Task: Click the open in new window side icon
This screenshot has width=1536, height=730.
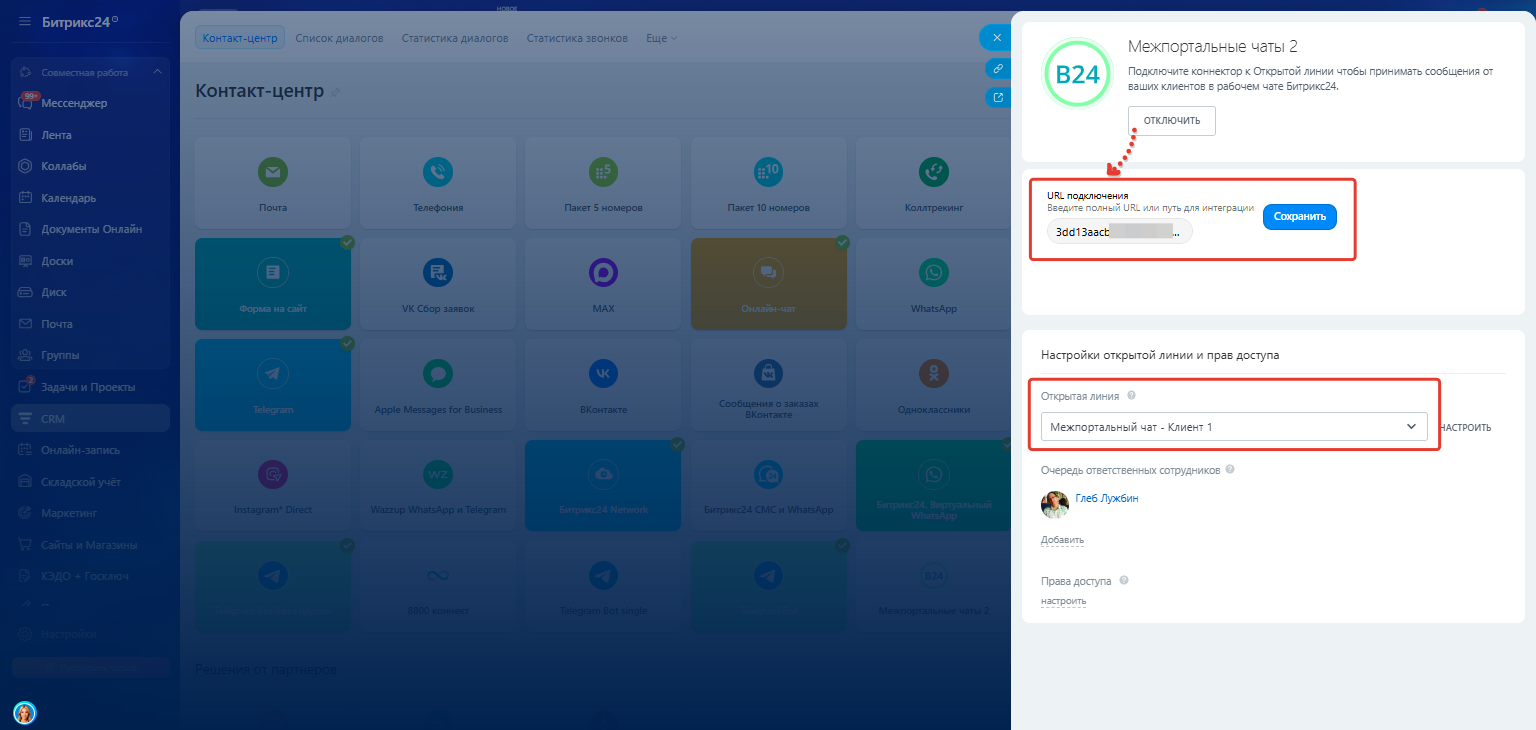Action: click(997, 98)
